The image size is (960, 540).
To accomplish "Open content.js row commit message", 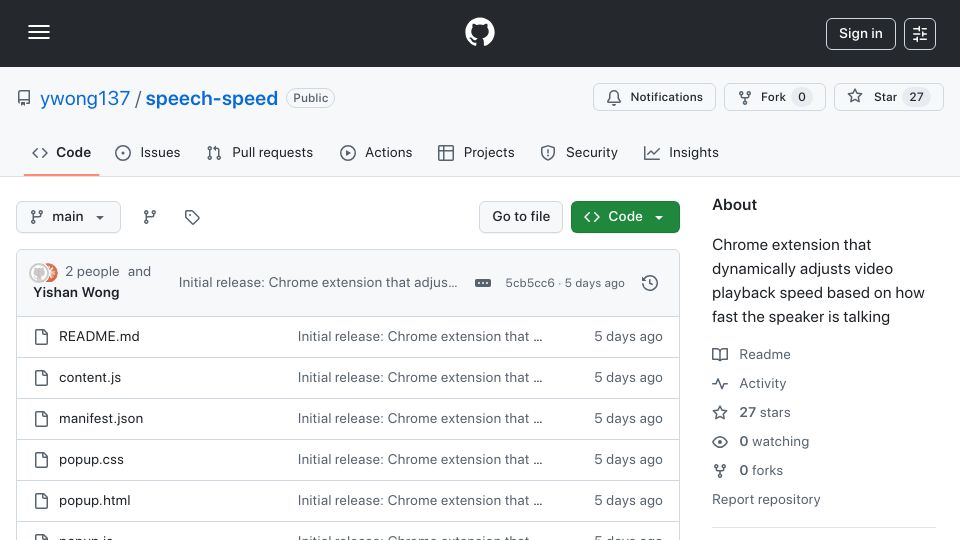I will (420, 377).
